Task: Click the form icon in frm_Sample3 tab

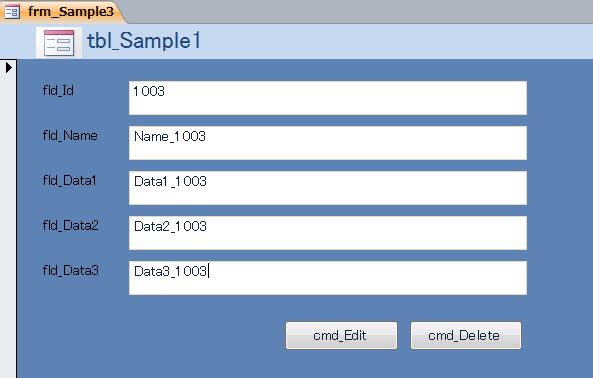Action: (x=12, y=12)
